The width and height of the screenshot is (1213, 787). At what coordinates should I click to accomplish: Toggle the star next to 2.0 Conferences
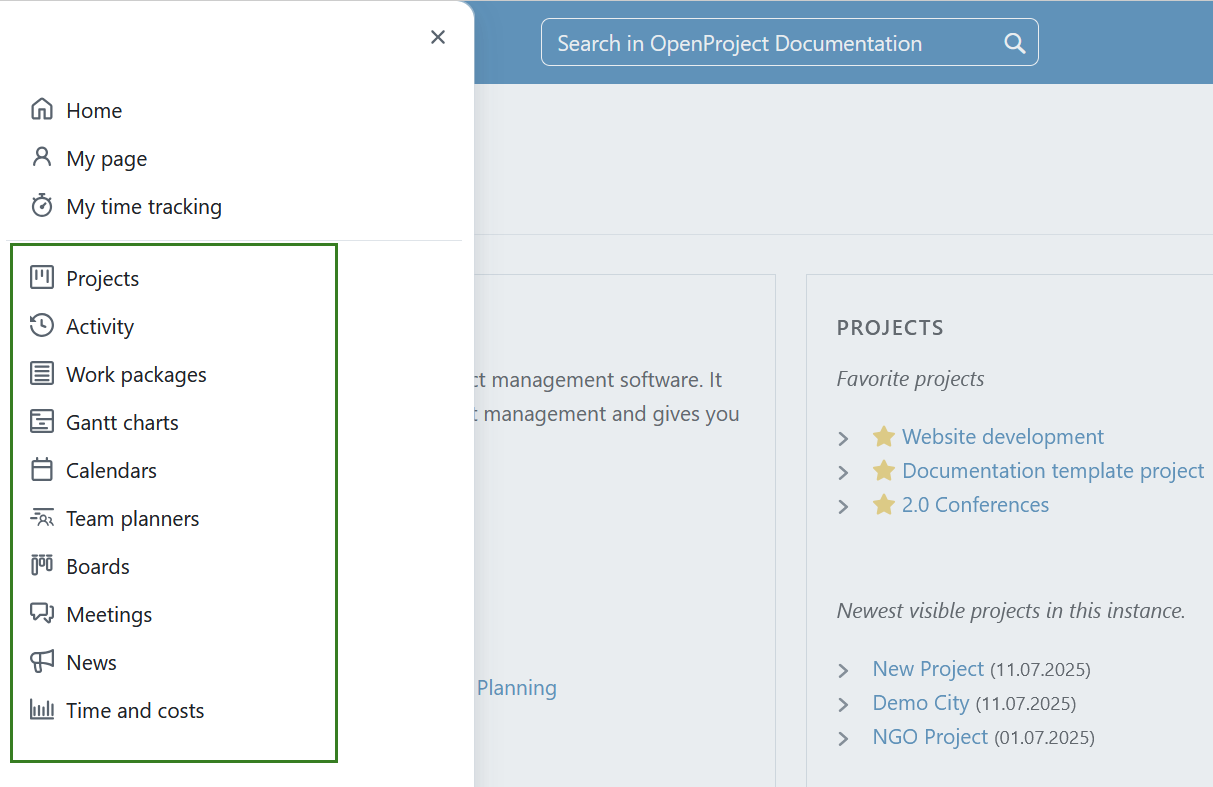[x=882, y=504]
